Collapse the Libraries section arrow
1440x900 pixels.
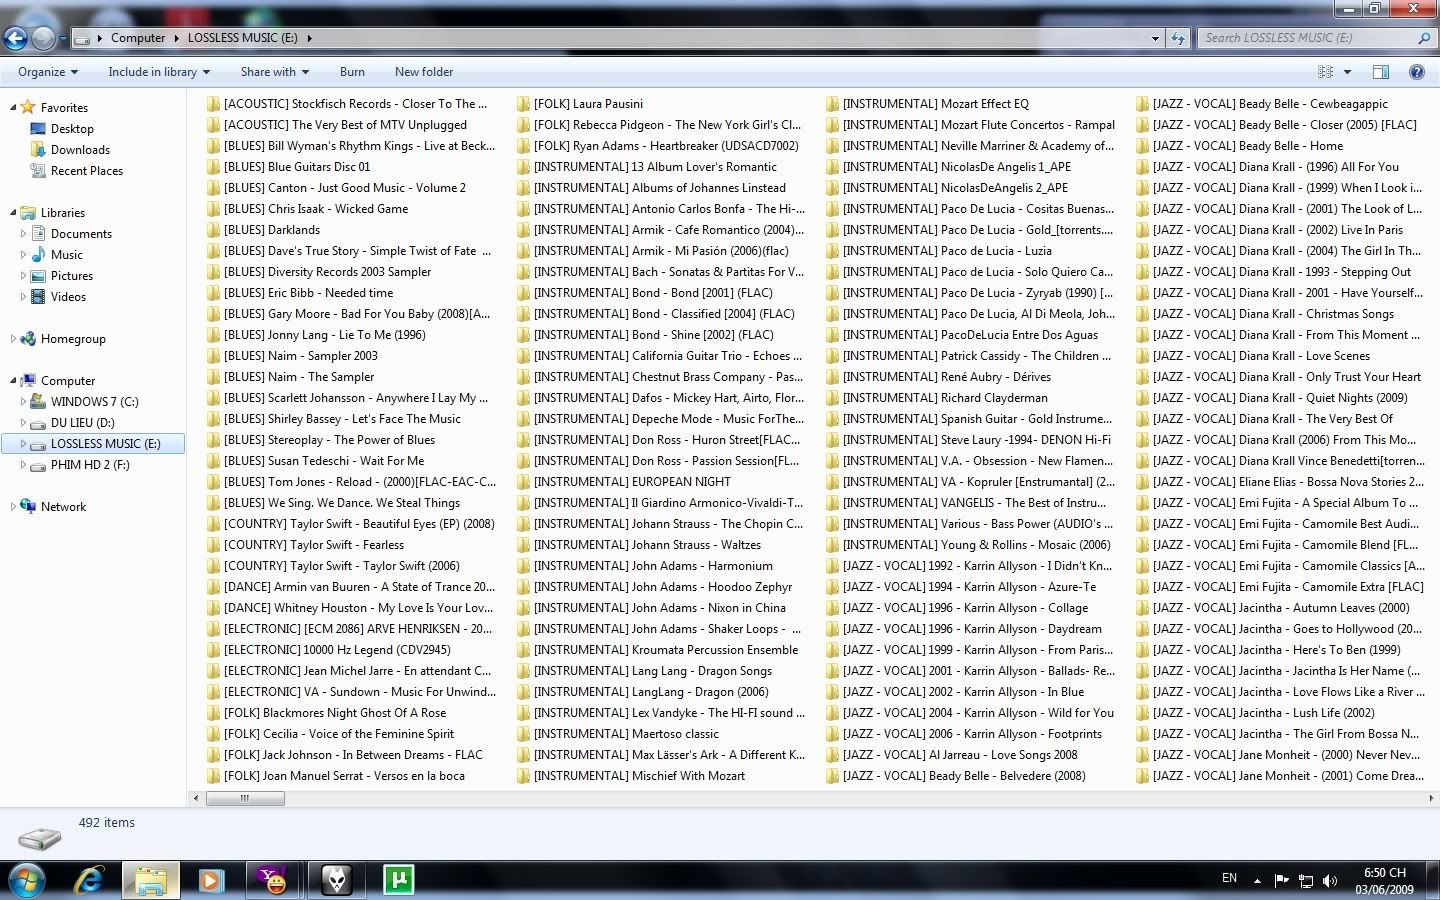[x=13, y=212]
